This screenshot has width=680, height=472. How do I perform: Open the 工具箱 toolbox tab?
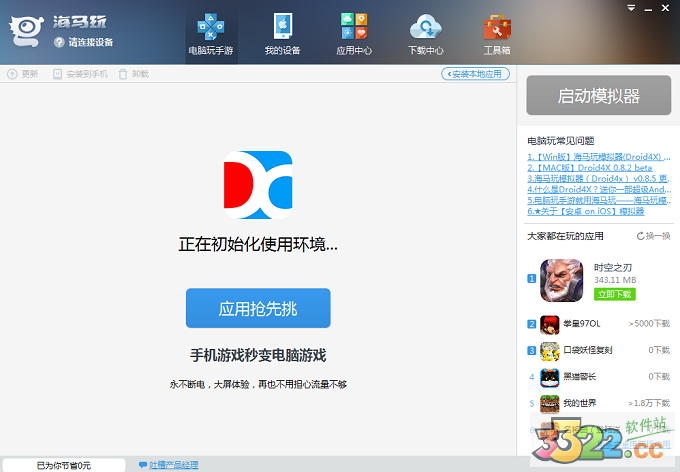point(497,35)
